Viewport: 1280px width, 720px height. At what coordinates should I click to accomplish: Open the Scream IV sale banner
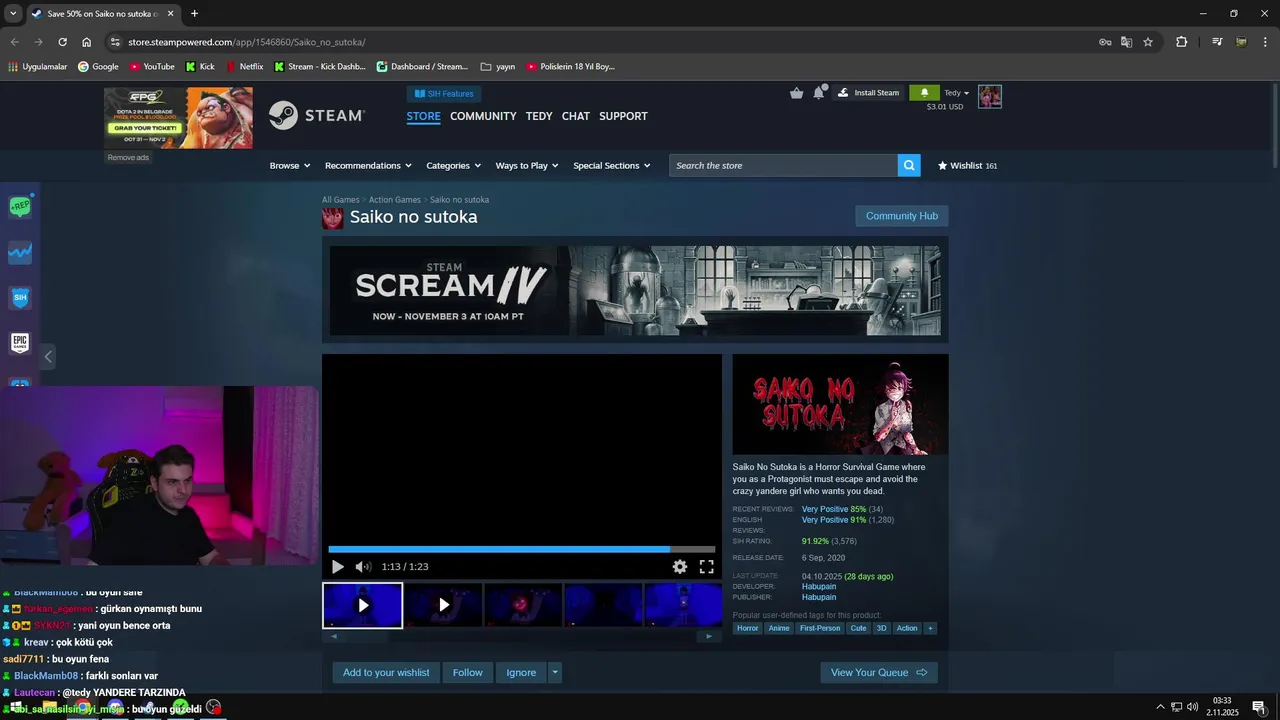pyautogui.click(x=635, y=290)
